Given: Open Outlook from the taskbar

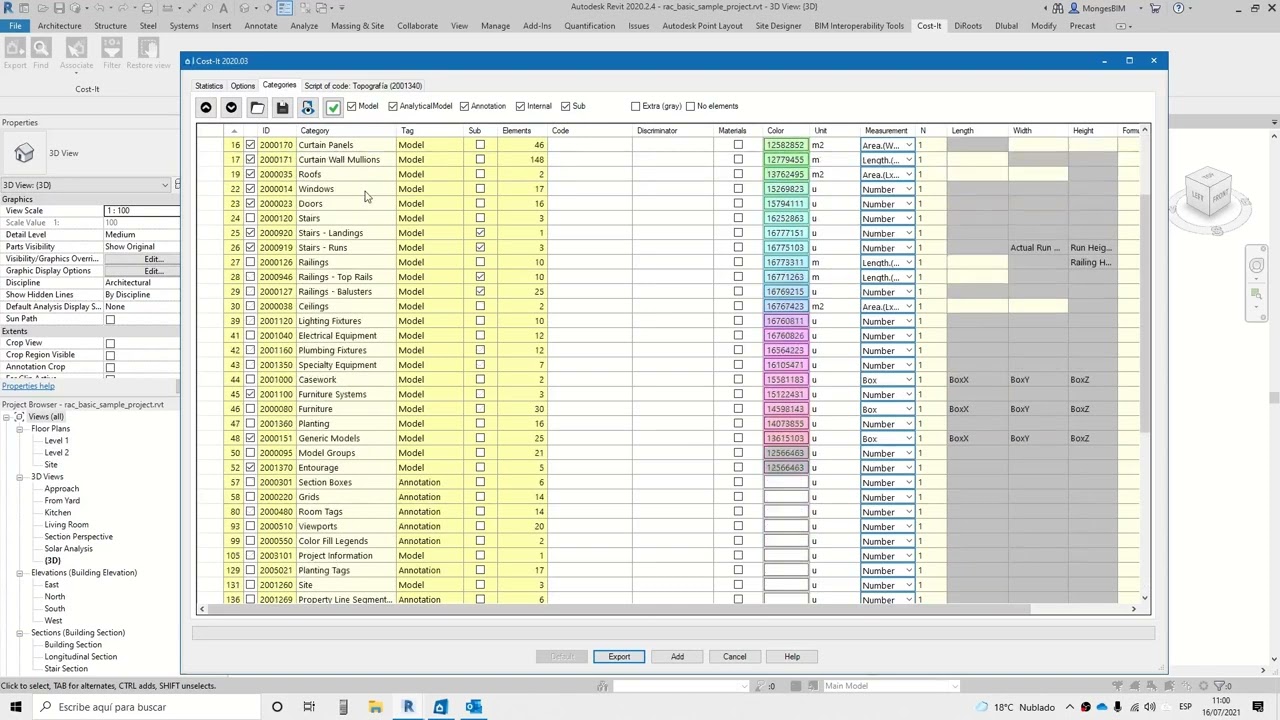Looking at the screenshot, I should (473, 707).
